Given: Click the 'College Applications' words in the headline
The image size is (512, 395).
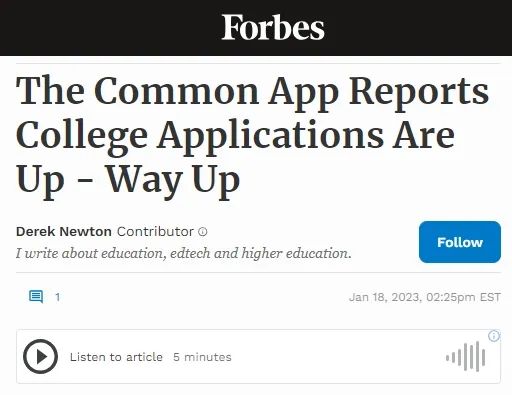Looking at the screenshot, I should click(x=235, y=136).
